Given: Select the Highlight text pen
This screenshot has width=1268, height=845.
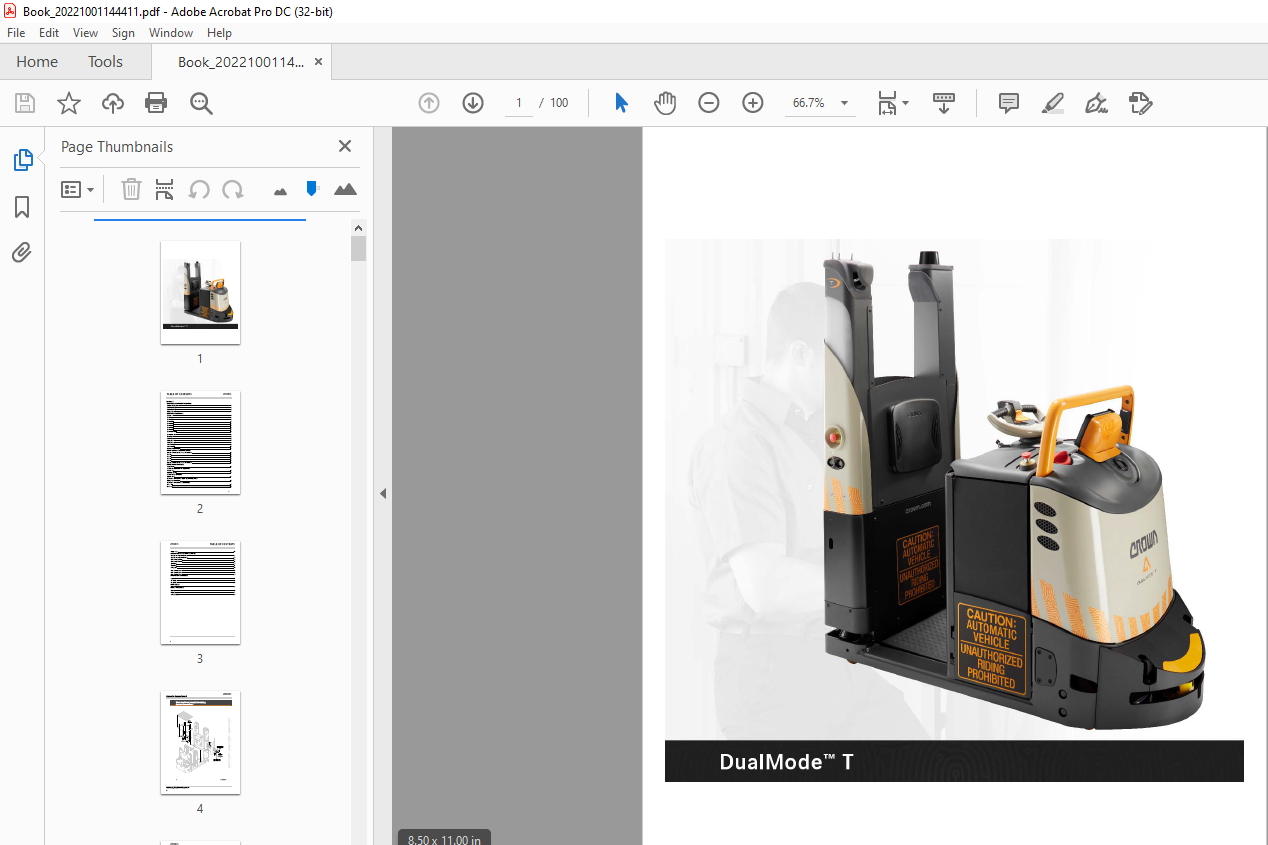Looking at the screenshot, I should 1052,103.
